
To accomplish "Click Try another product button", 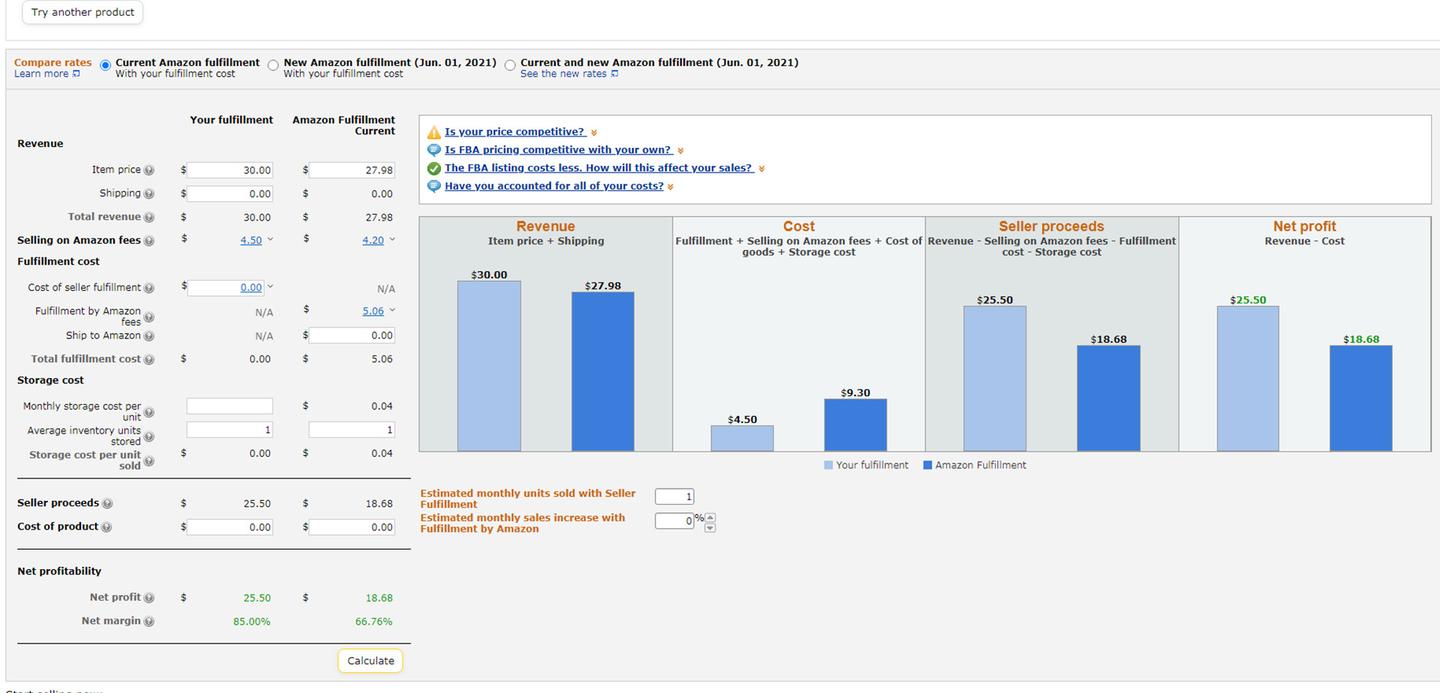I will point(83,13).
